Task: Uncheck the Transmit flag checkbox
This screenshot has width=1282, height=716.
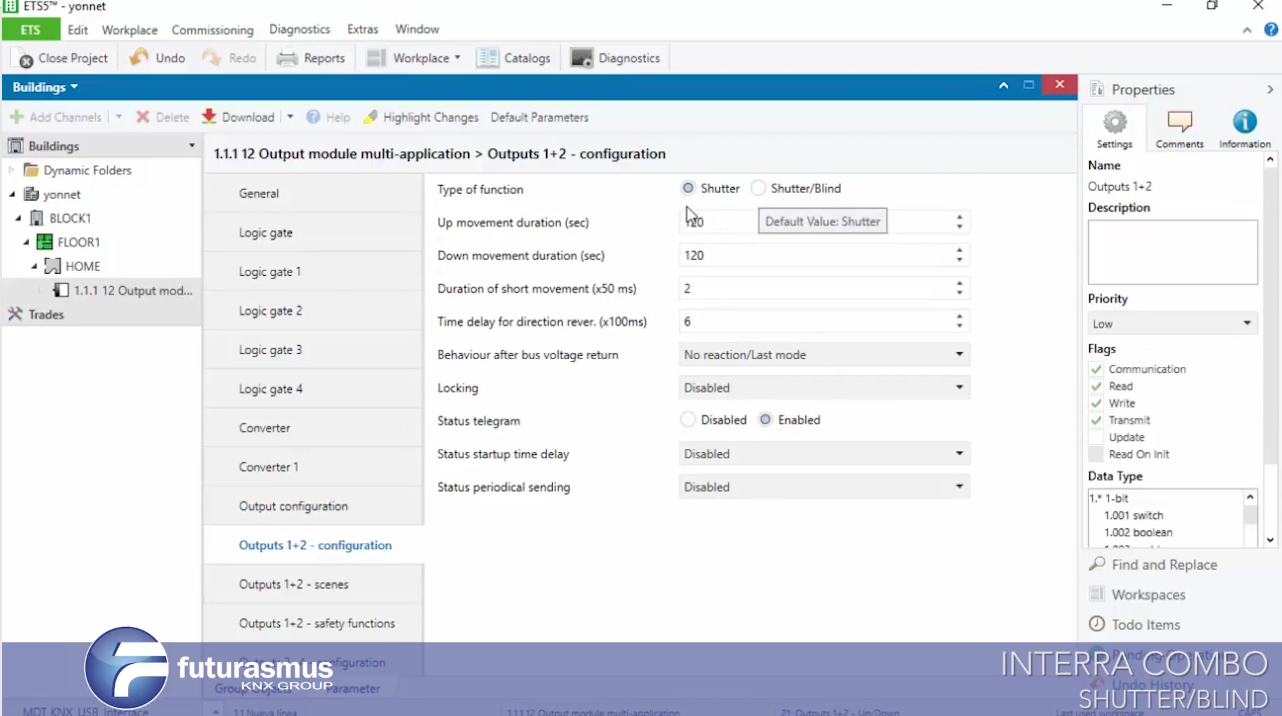Action: point(1096,420)
